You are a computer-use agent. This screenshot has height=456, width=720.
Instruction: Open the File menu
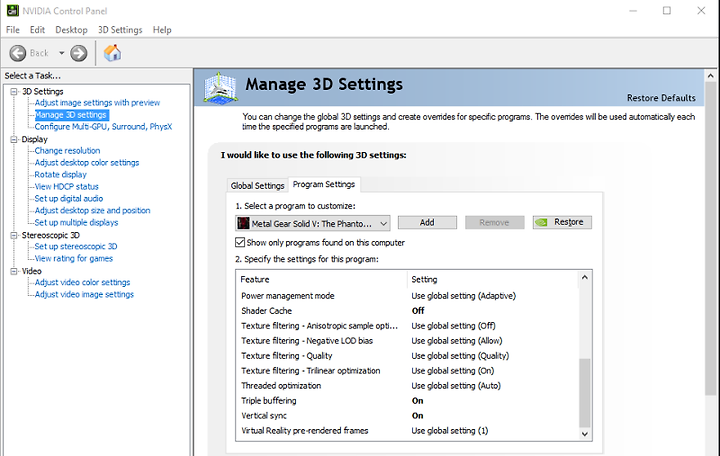pyautogui.click(x=13, y=30)
